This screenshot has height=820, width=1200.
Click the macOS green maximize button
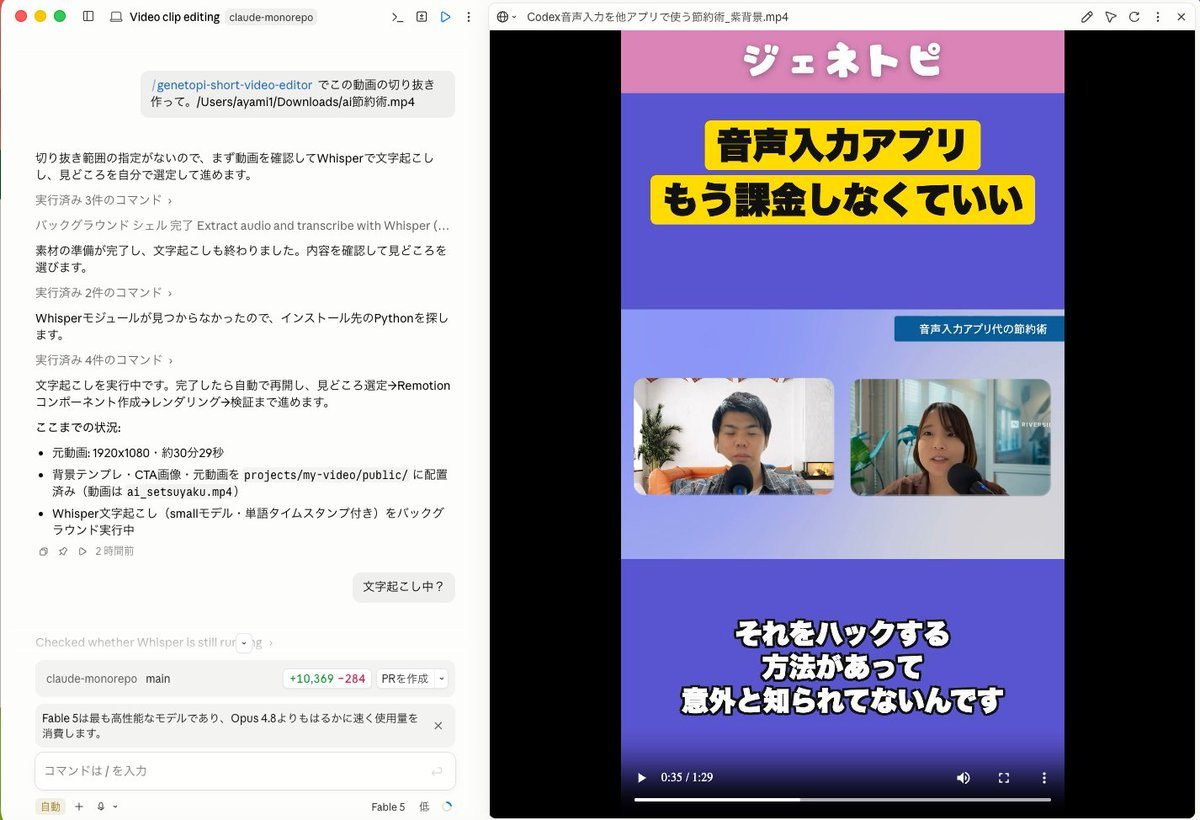59,16
